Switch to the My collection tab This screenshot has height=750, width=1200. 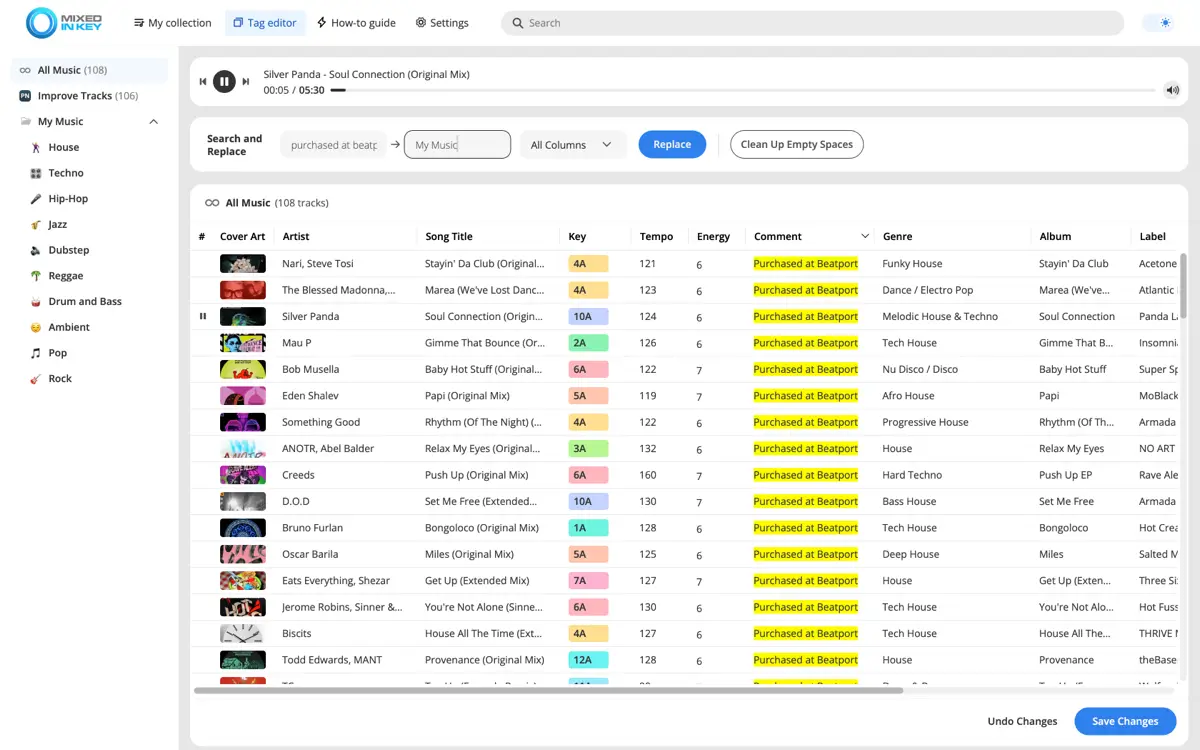point(172,23)
